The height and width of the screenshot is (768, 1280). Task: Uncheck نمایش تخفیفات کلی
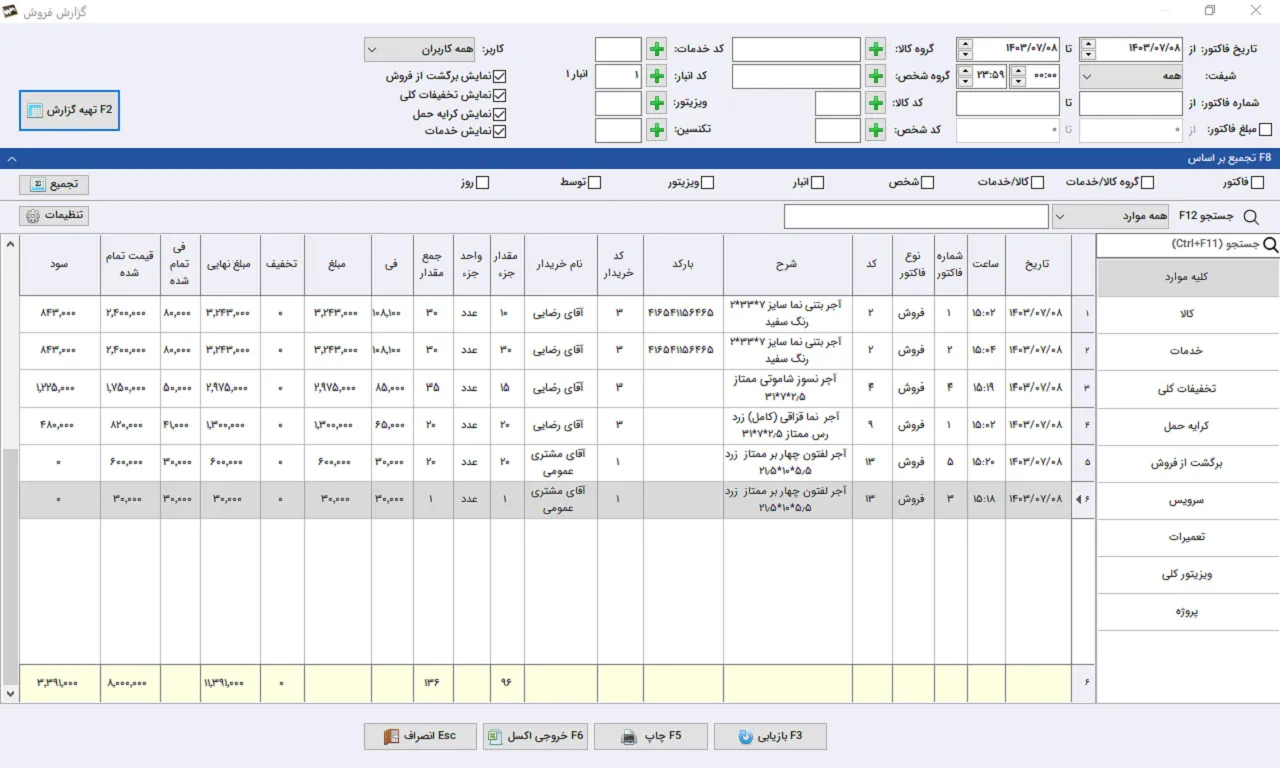[500, 95]
